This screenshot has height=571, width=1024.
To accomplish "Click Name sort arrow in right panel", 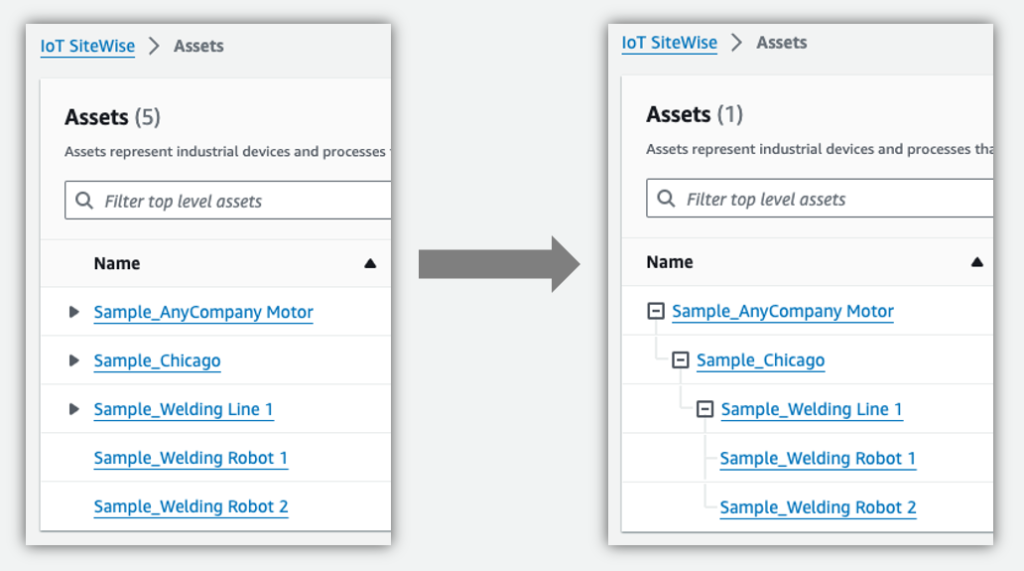I will point(977,262).
